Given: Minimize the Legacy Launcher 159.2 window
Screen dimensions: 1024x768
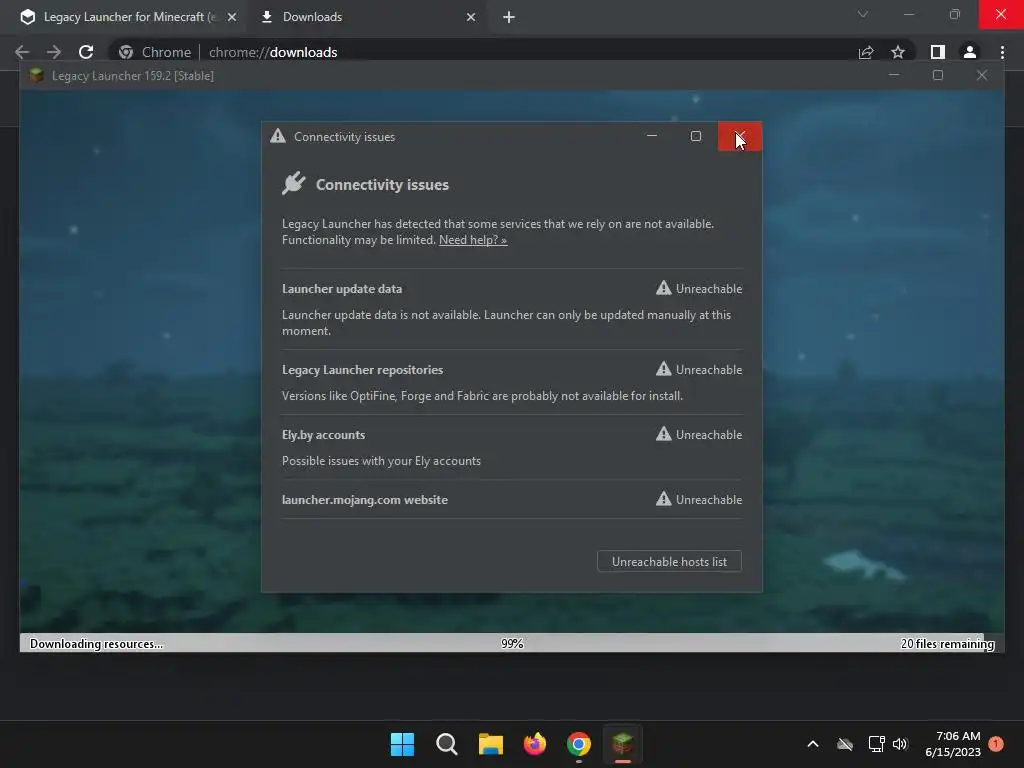Looking at the screenshot, I should coord(894,75).
